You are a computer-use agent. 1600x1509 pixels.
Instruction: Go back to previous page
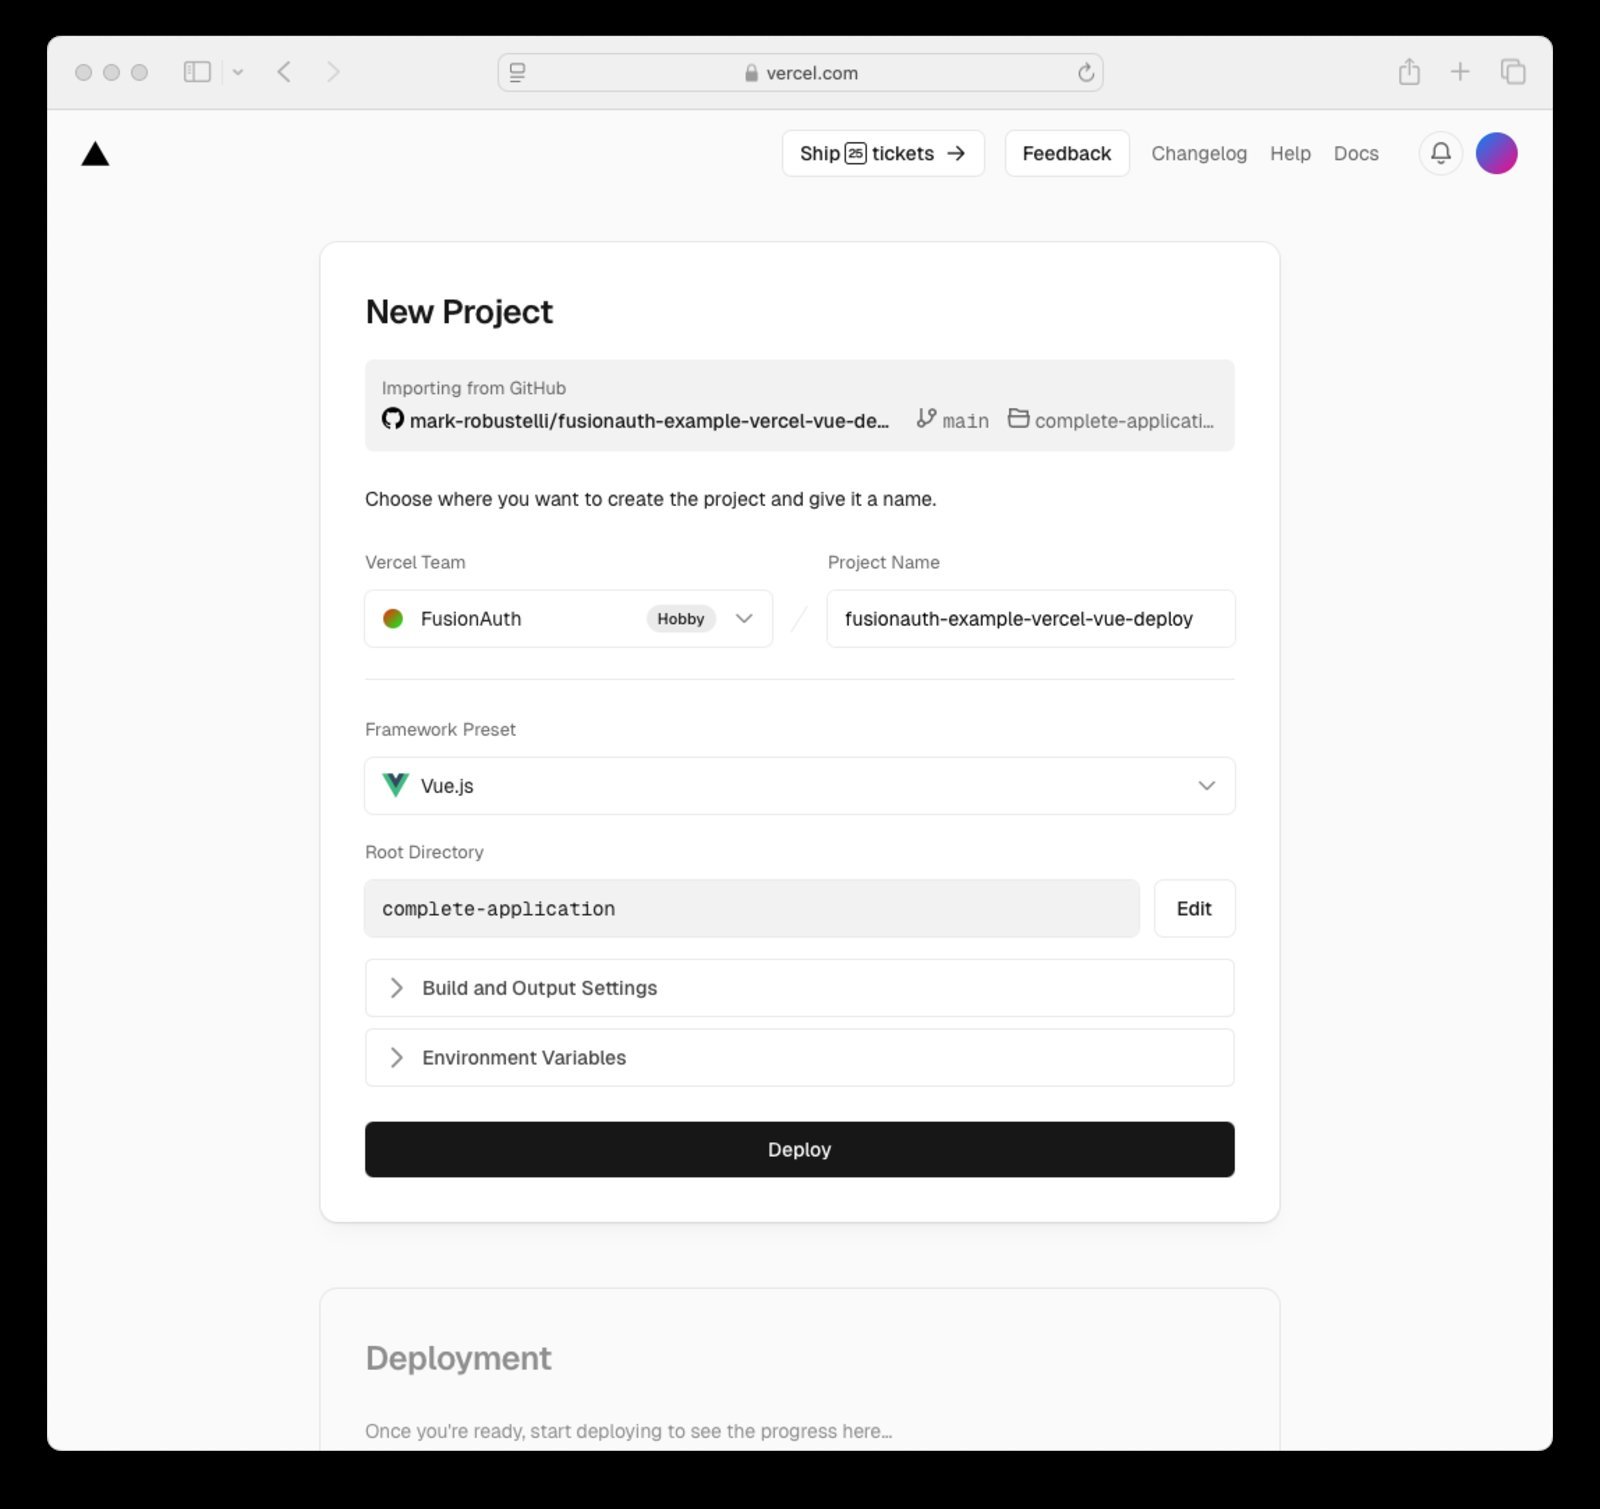284,72
